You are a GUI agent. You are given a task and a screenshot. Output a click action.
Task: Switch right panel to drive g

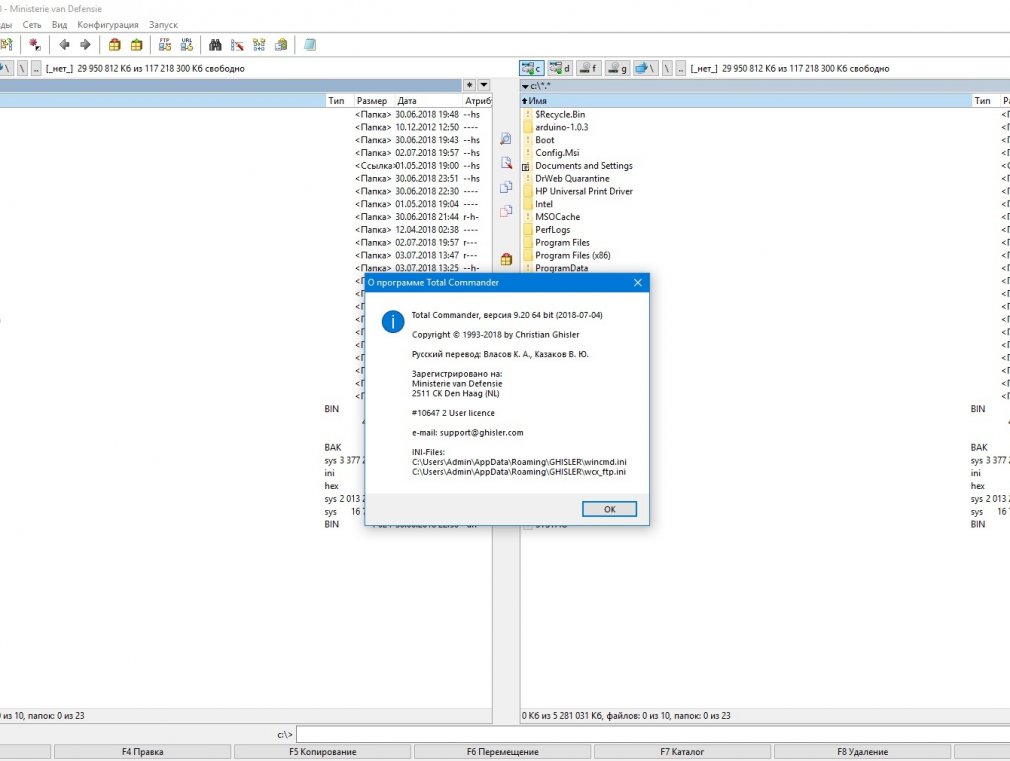point(617,68)
